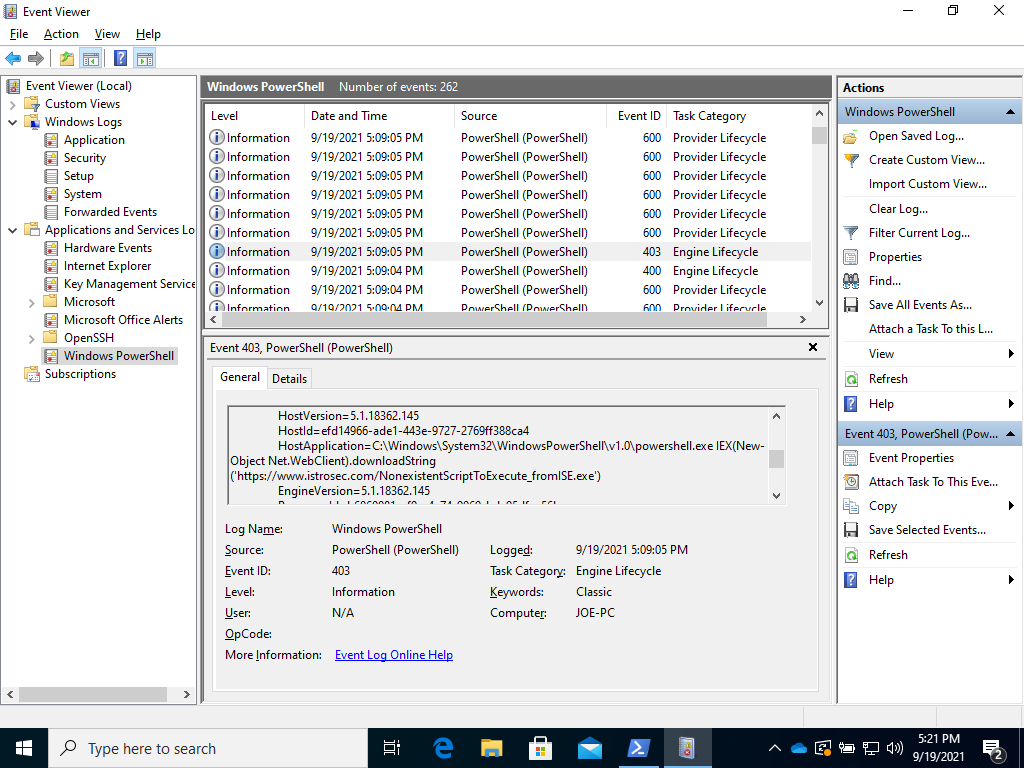Launch Microsoft Edge from the taskbar
Screen dimensions: 1024x768
443,748
